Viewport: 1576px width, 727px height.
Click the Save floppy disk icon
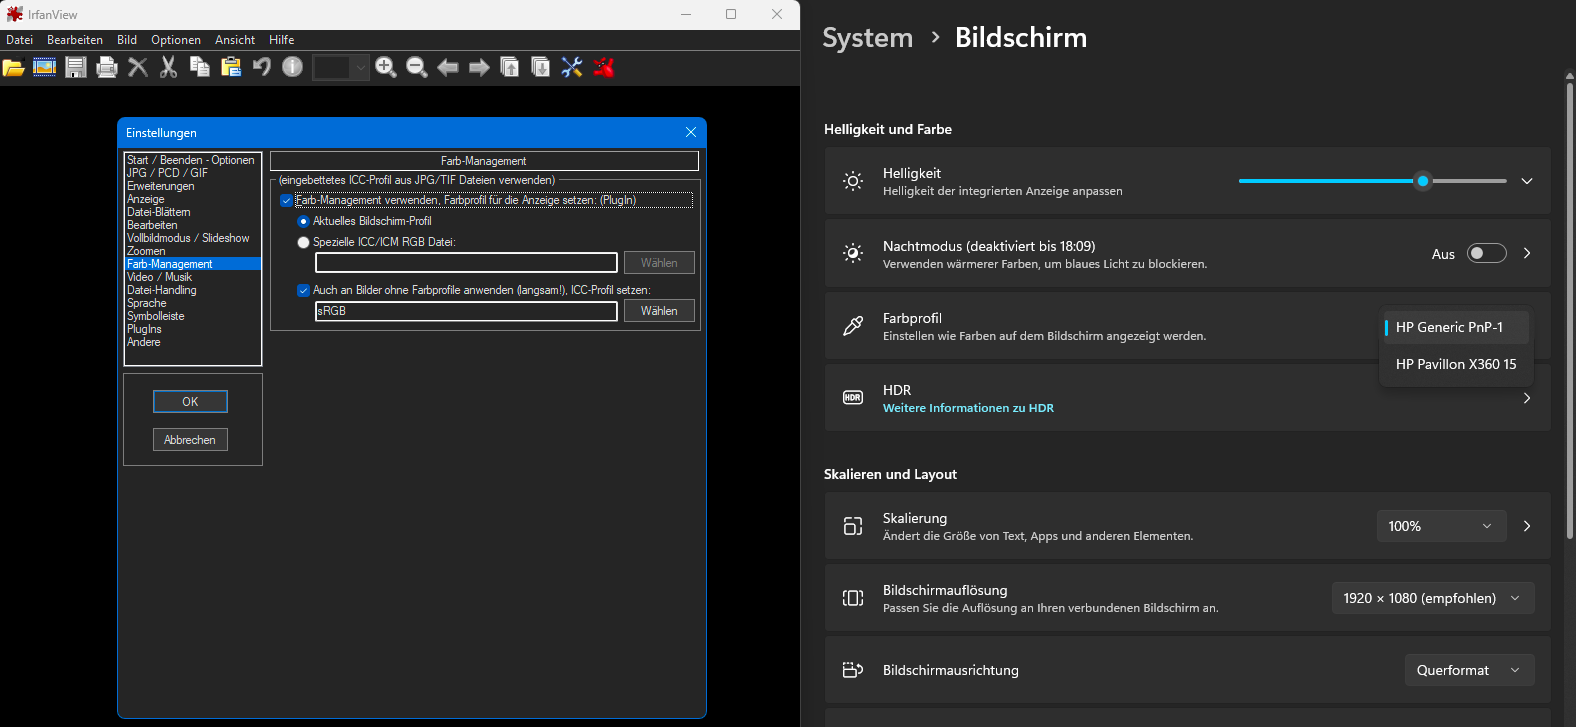[75, 67]
